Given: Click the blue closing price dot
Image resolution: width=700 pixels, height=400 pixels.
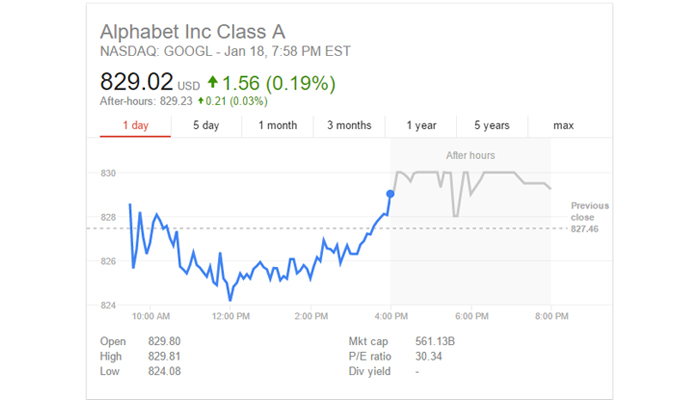Looking at the screenshot, I should coord(390,194).
